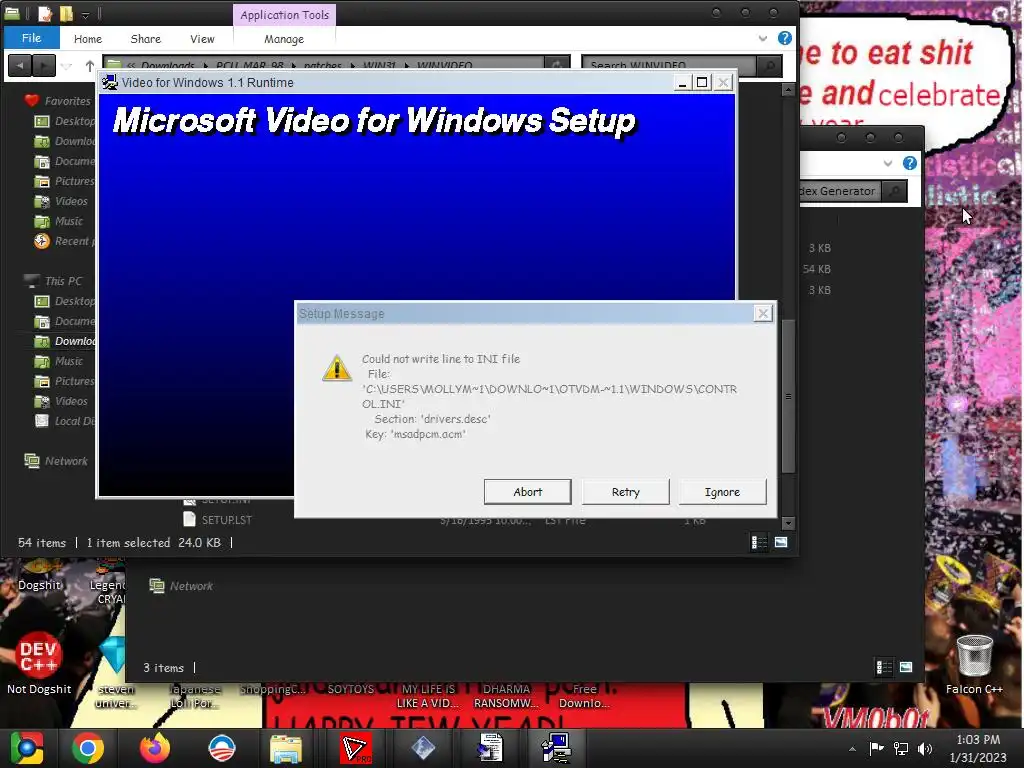Open the Share ribbon tab
Image resolution: width=1024 pixels, height=768 pixels.
[x=146, y=39]
